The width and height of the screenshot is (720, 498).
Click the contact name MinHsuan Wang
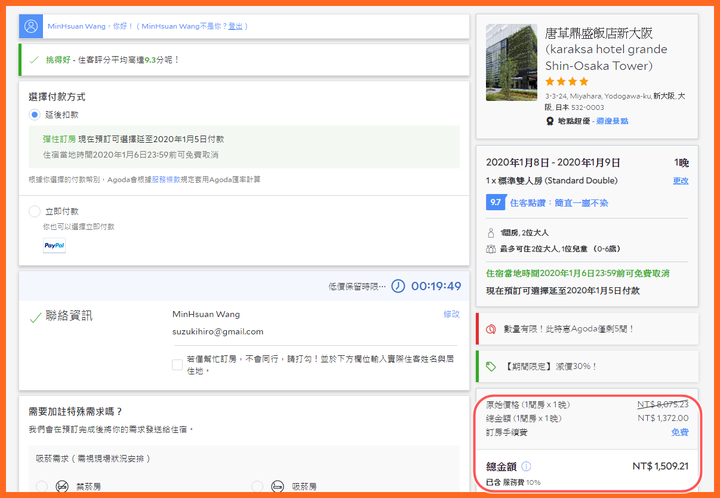[206, 314]
